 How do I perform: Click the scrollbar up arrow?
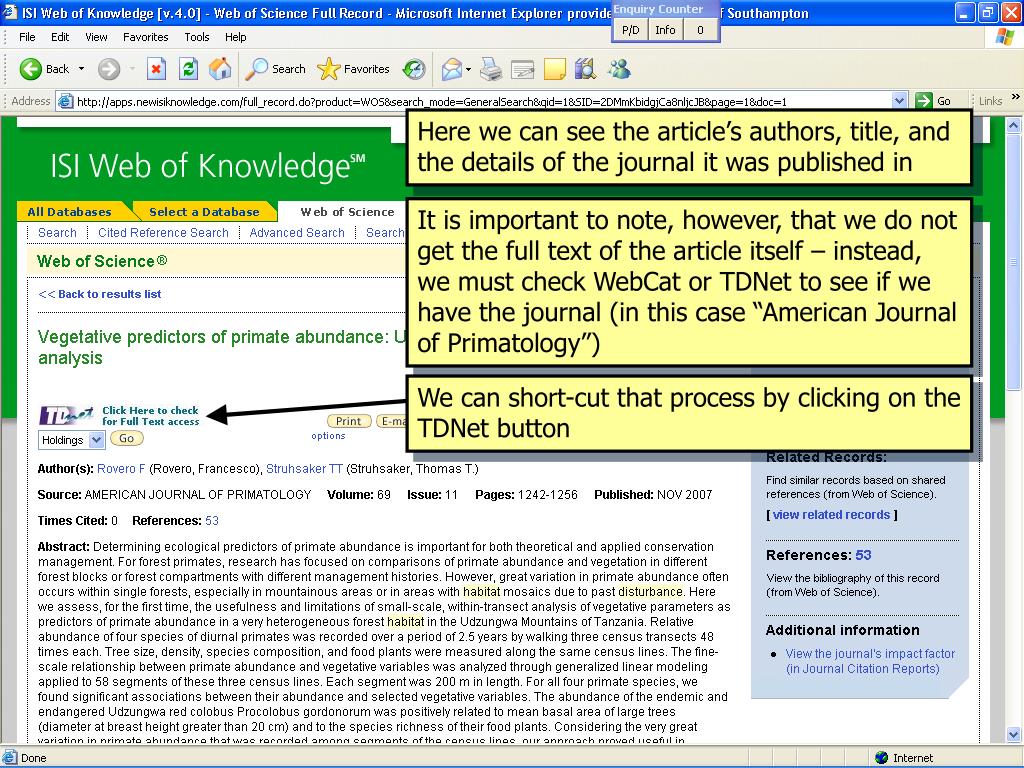pyautogui.click(x=1014, y=124)
